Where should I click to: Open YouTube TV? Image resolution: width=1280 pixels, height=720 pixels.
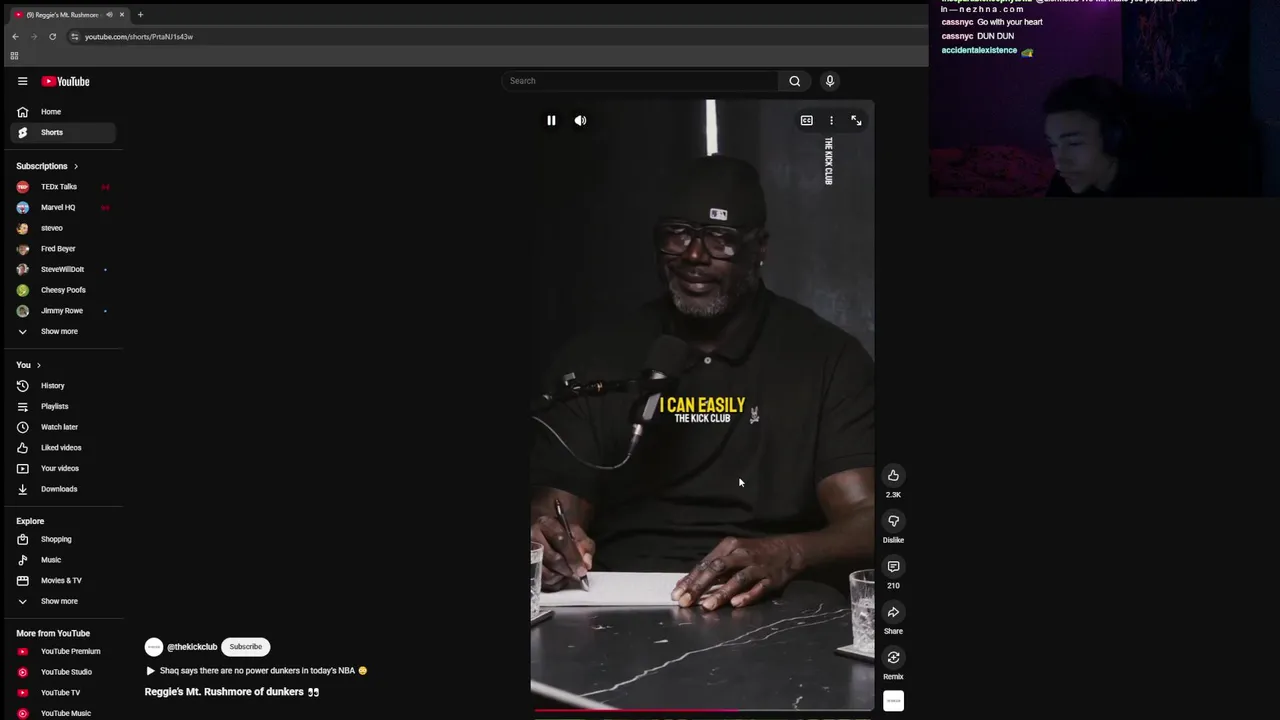[63, 692]
